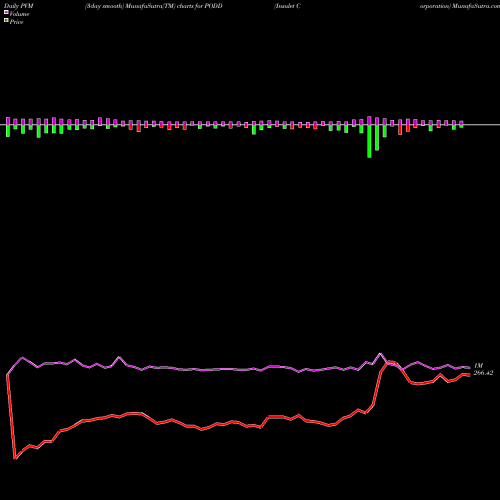Click the peak of the magenta volume line

(380, 353)
